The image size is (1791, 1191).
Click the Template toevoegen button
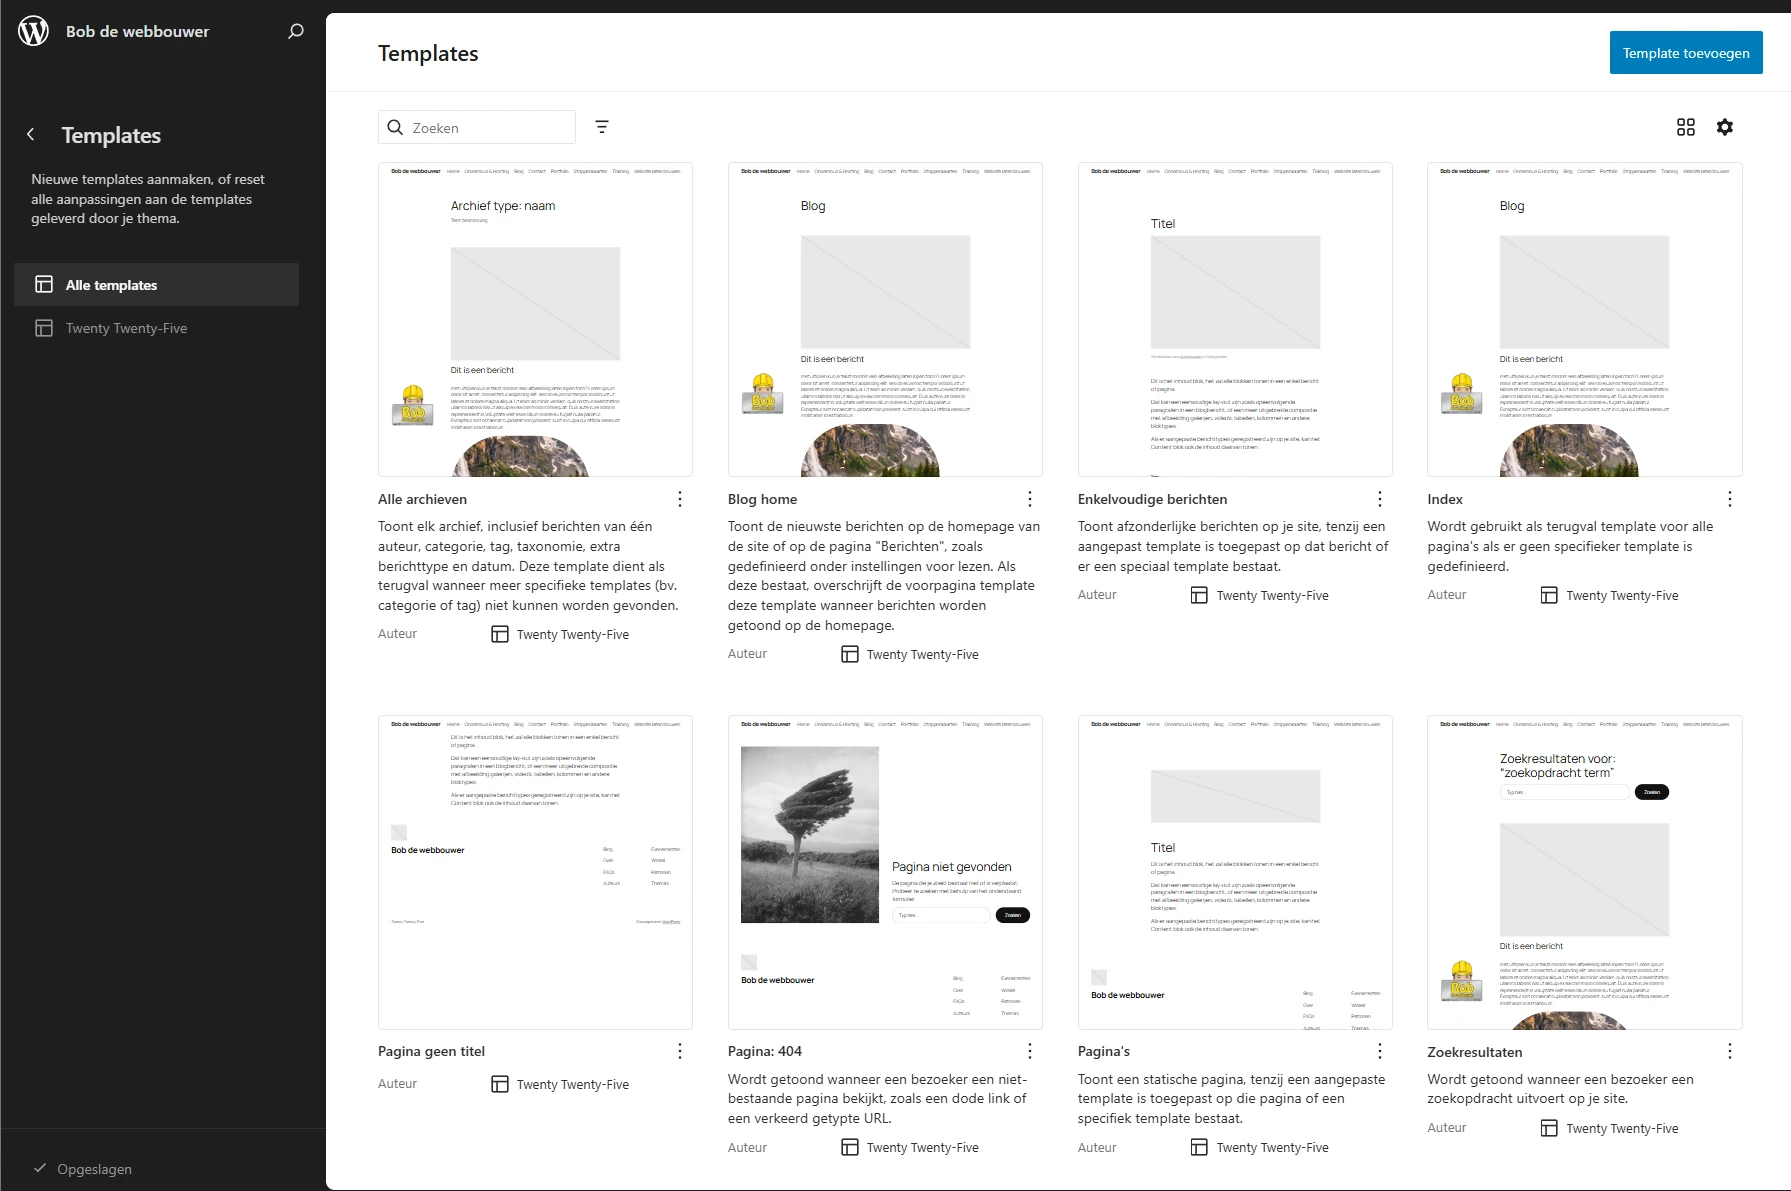[1686, 52]
